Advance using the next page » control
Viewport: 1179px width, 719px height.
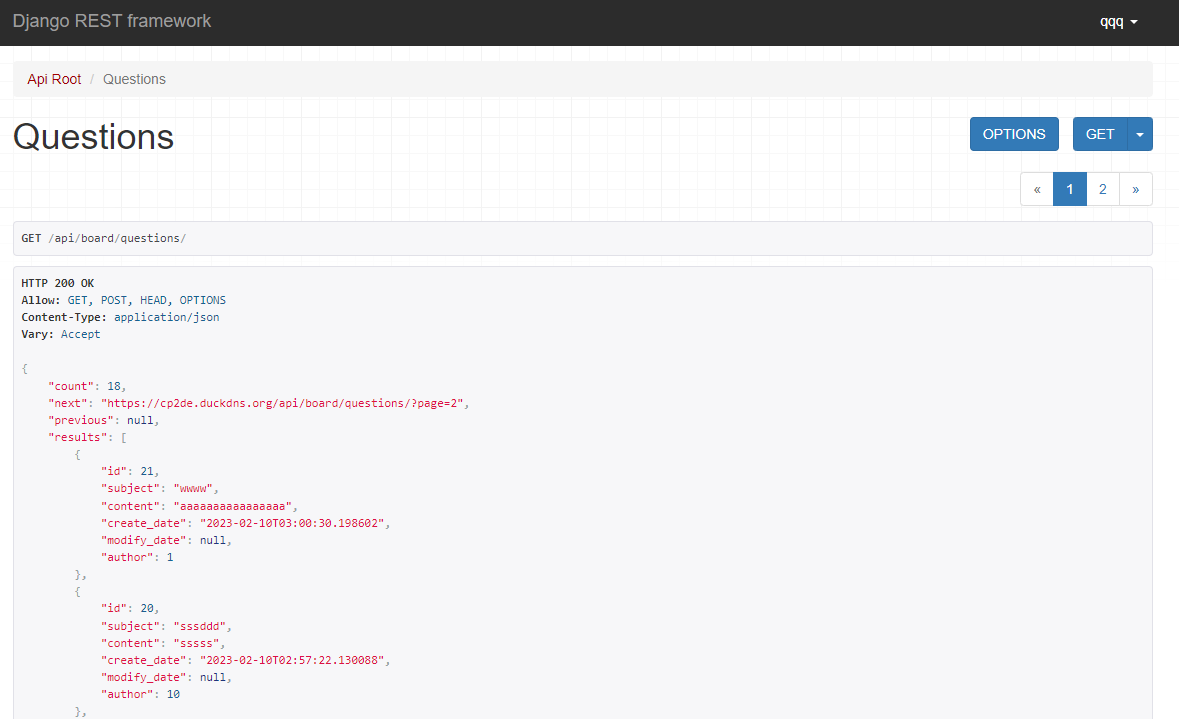click(x=1135, y=188)
